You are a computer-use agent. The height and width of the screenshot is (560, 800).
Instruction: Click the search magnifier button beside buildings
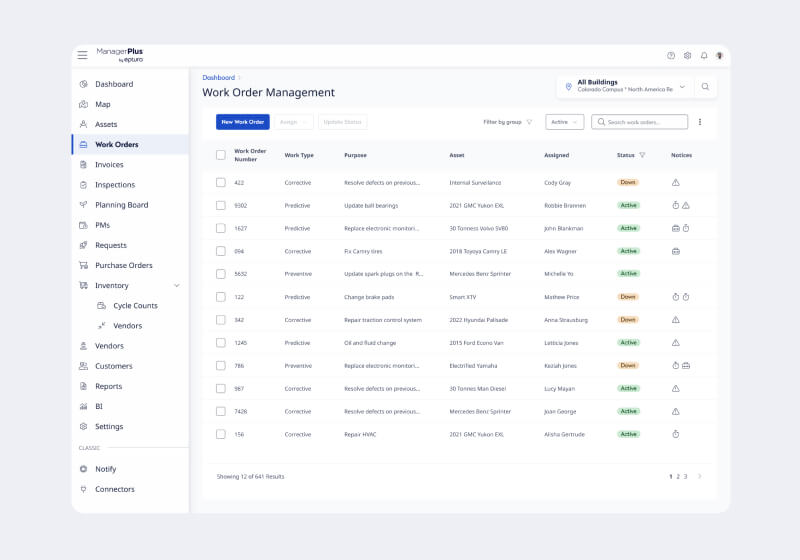pyautogui.click(x=705, y=87)
